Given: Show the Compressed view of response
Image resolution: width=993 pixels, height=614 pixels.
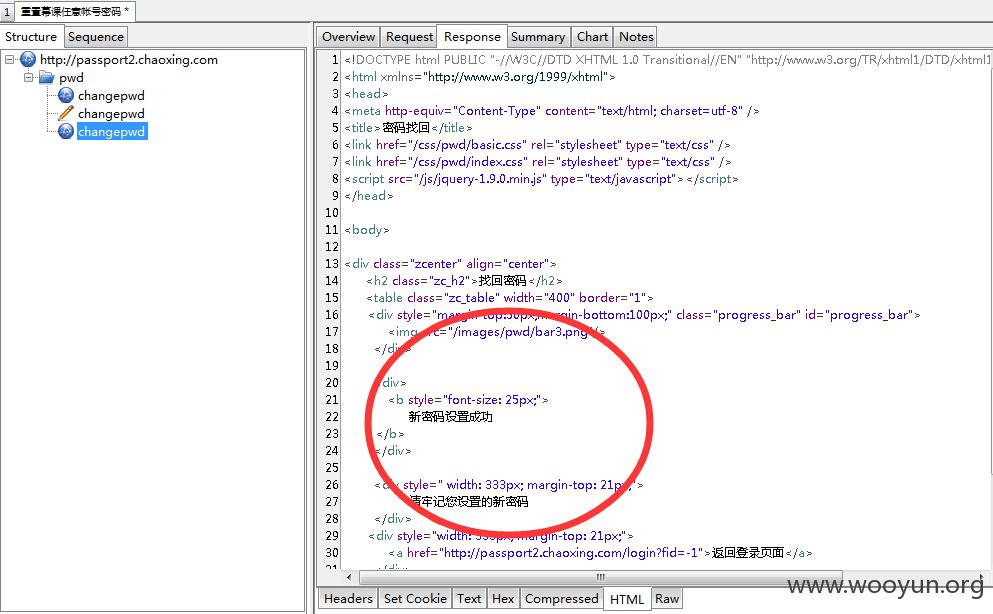Looking at the screenshot, I should (561, 599).
